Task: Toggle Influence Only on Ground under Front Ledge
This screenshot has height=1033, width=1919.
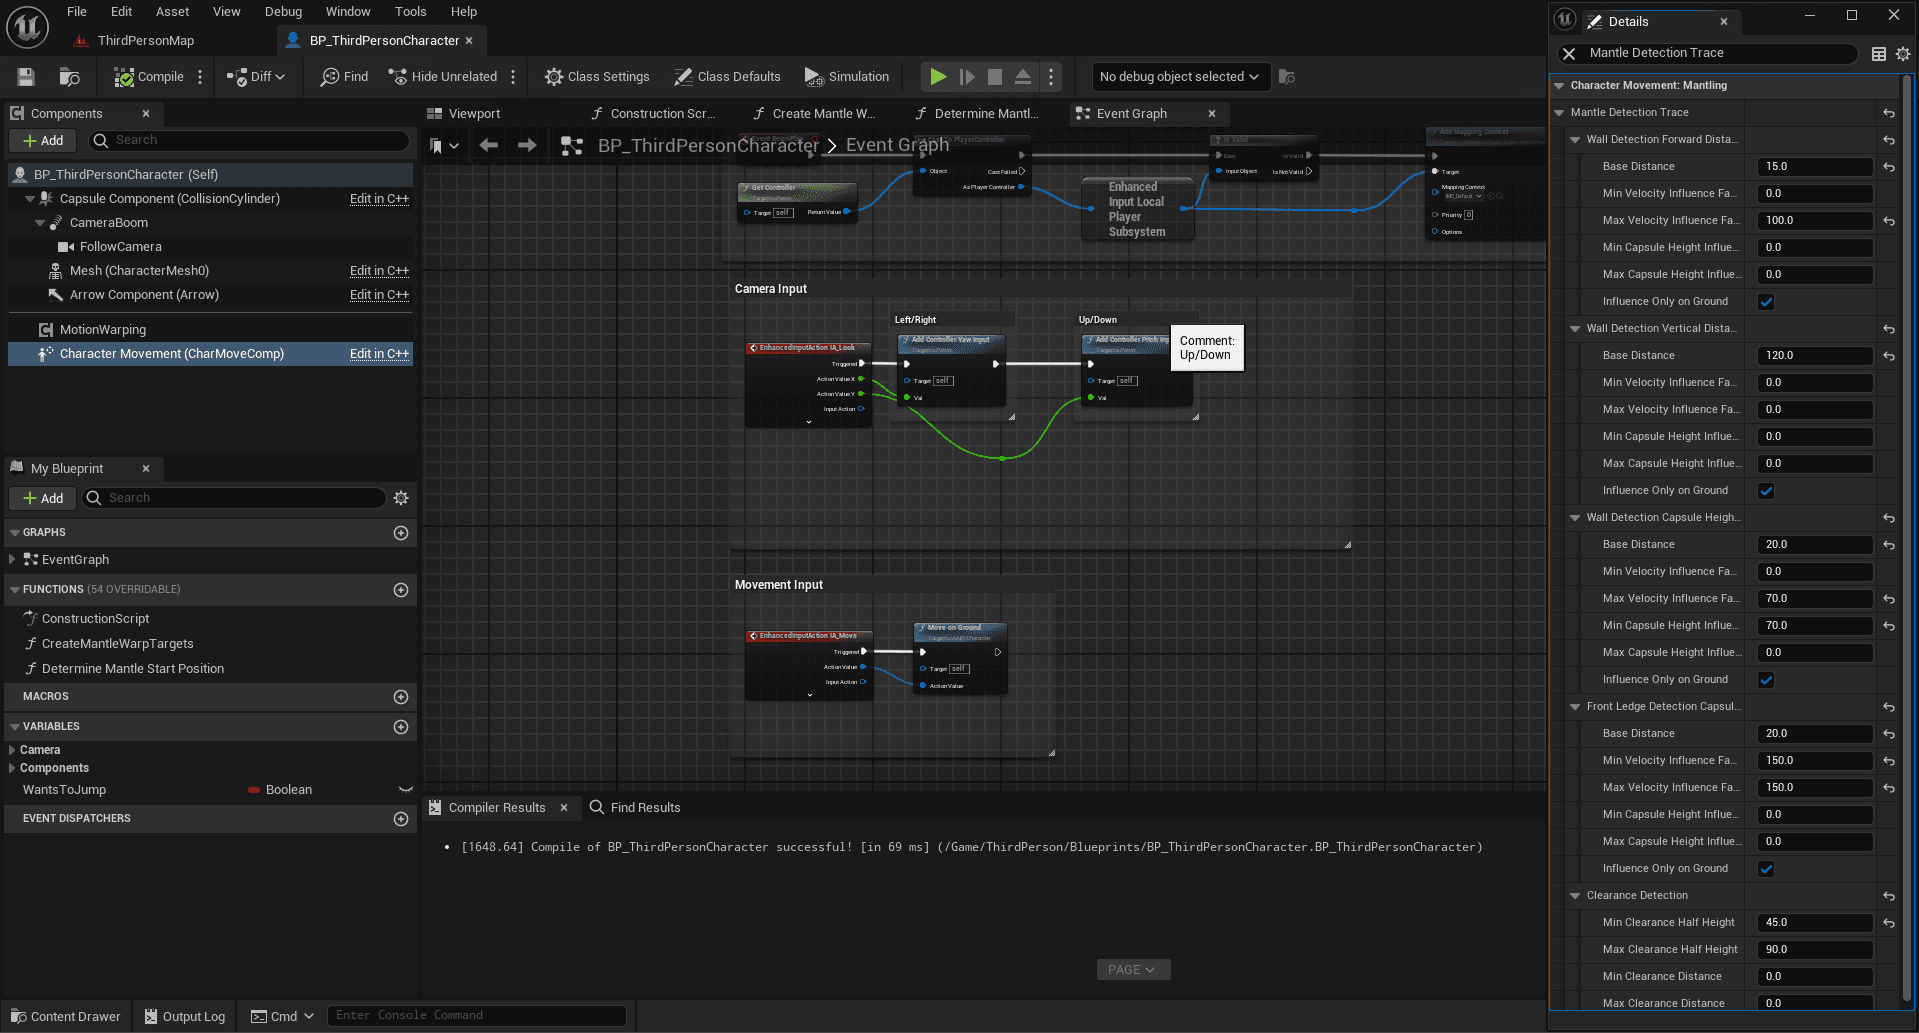Action: [1766, 869]
